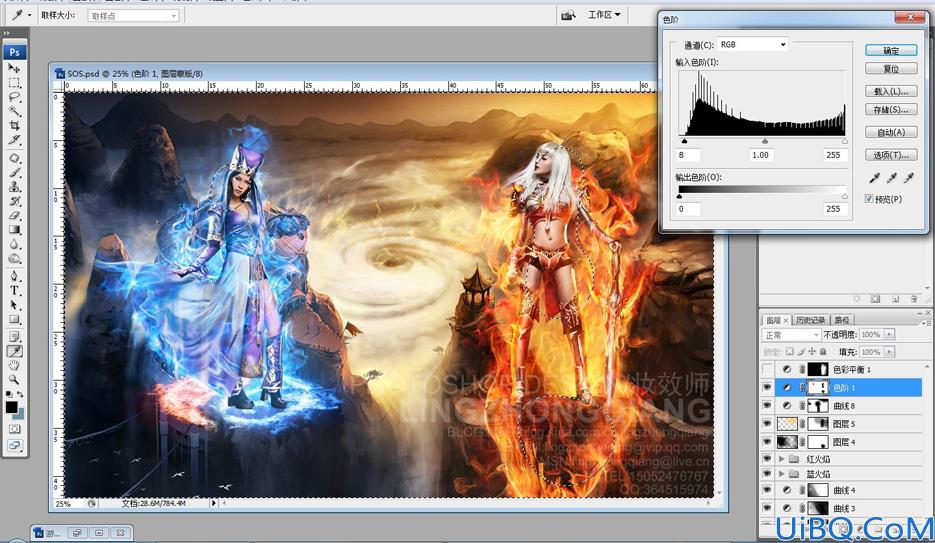Expand the 红火焰 layer group

781,459
